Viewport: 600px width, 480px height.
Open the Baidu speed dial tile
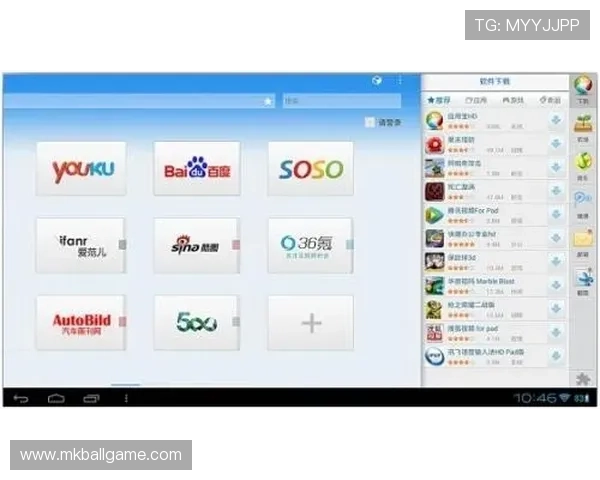[196, 169]
